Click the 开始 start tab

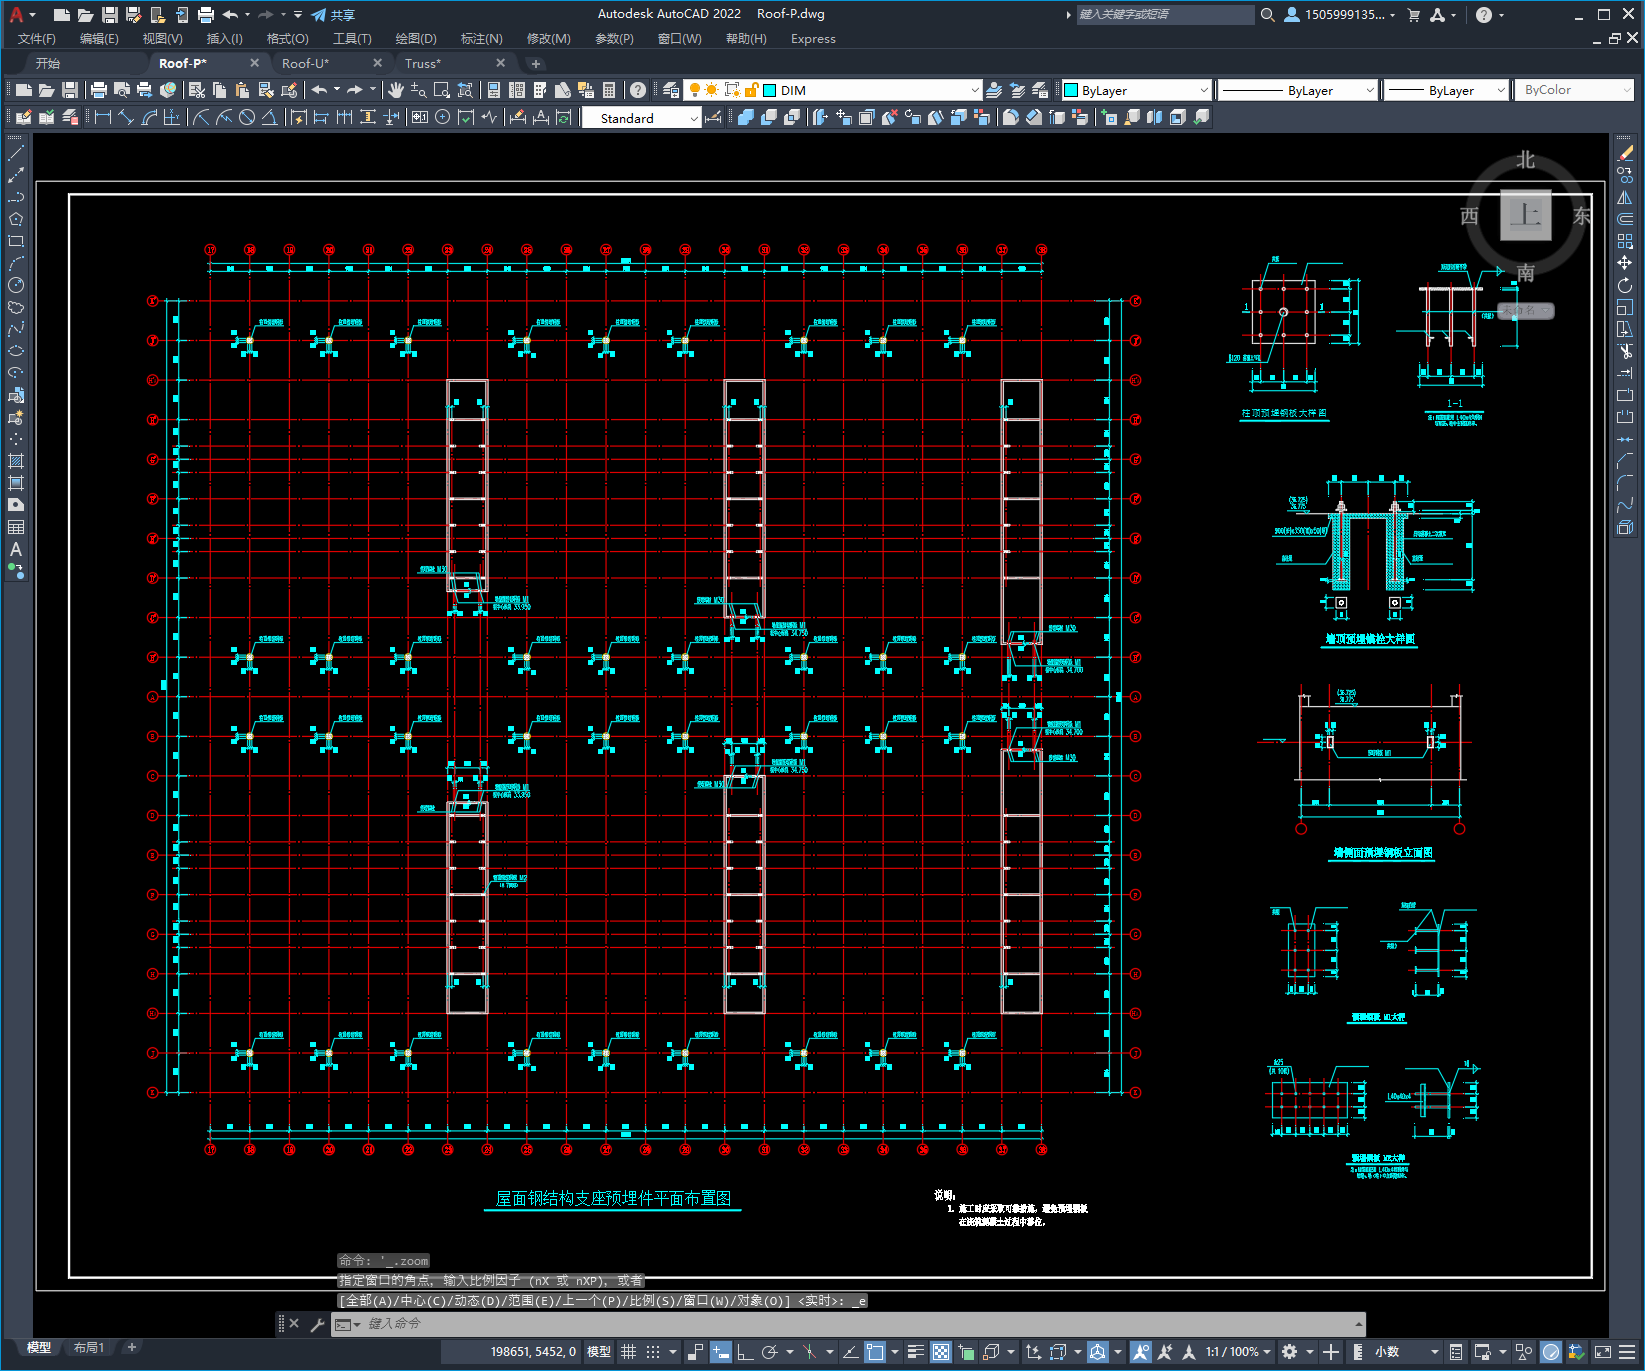[x=48, y=63]
